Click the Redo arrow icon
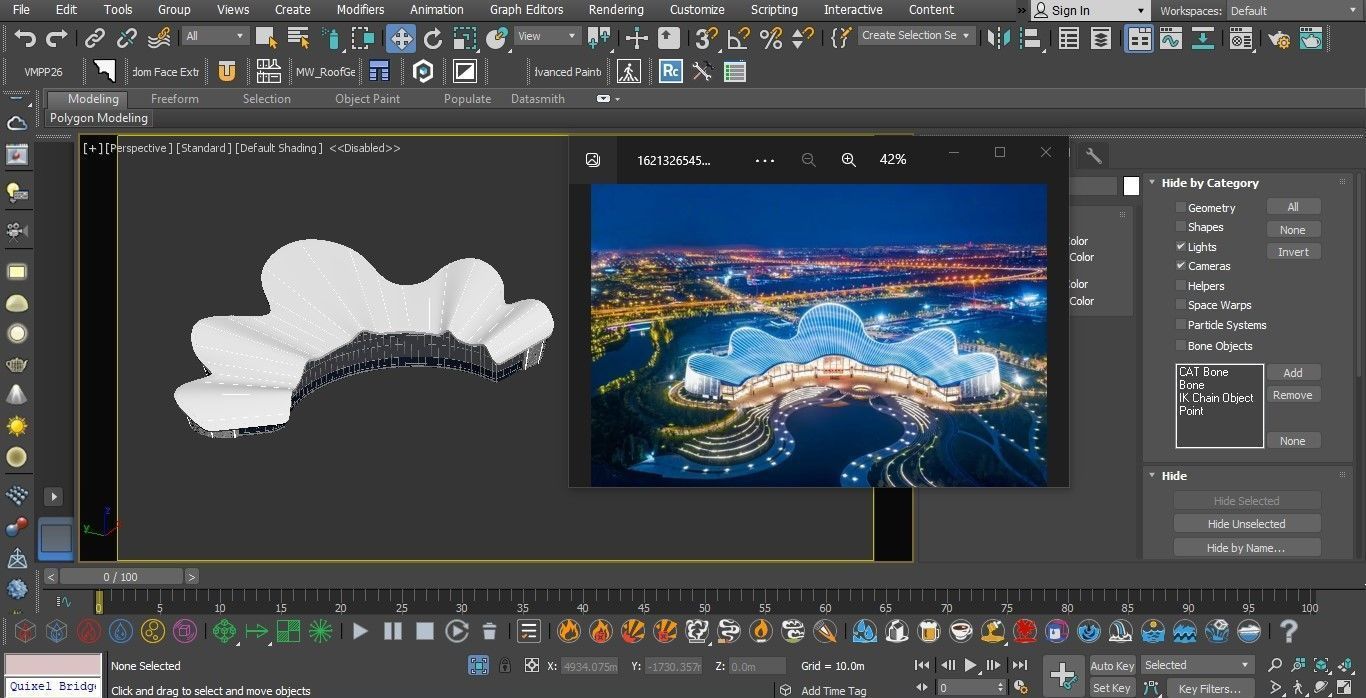Screen dimensions: 1366x698 [x=57, y=39]
